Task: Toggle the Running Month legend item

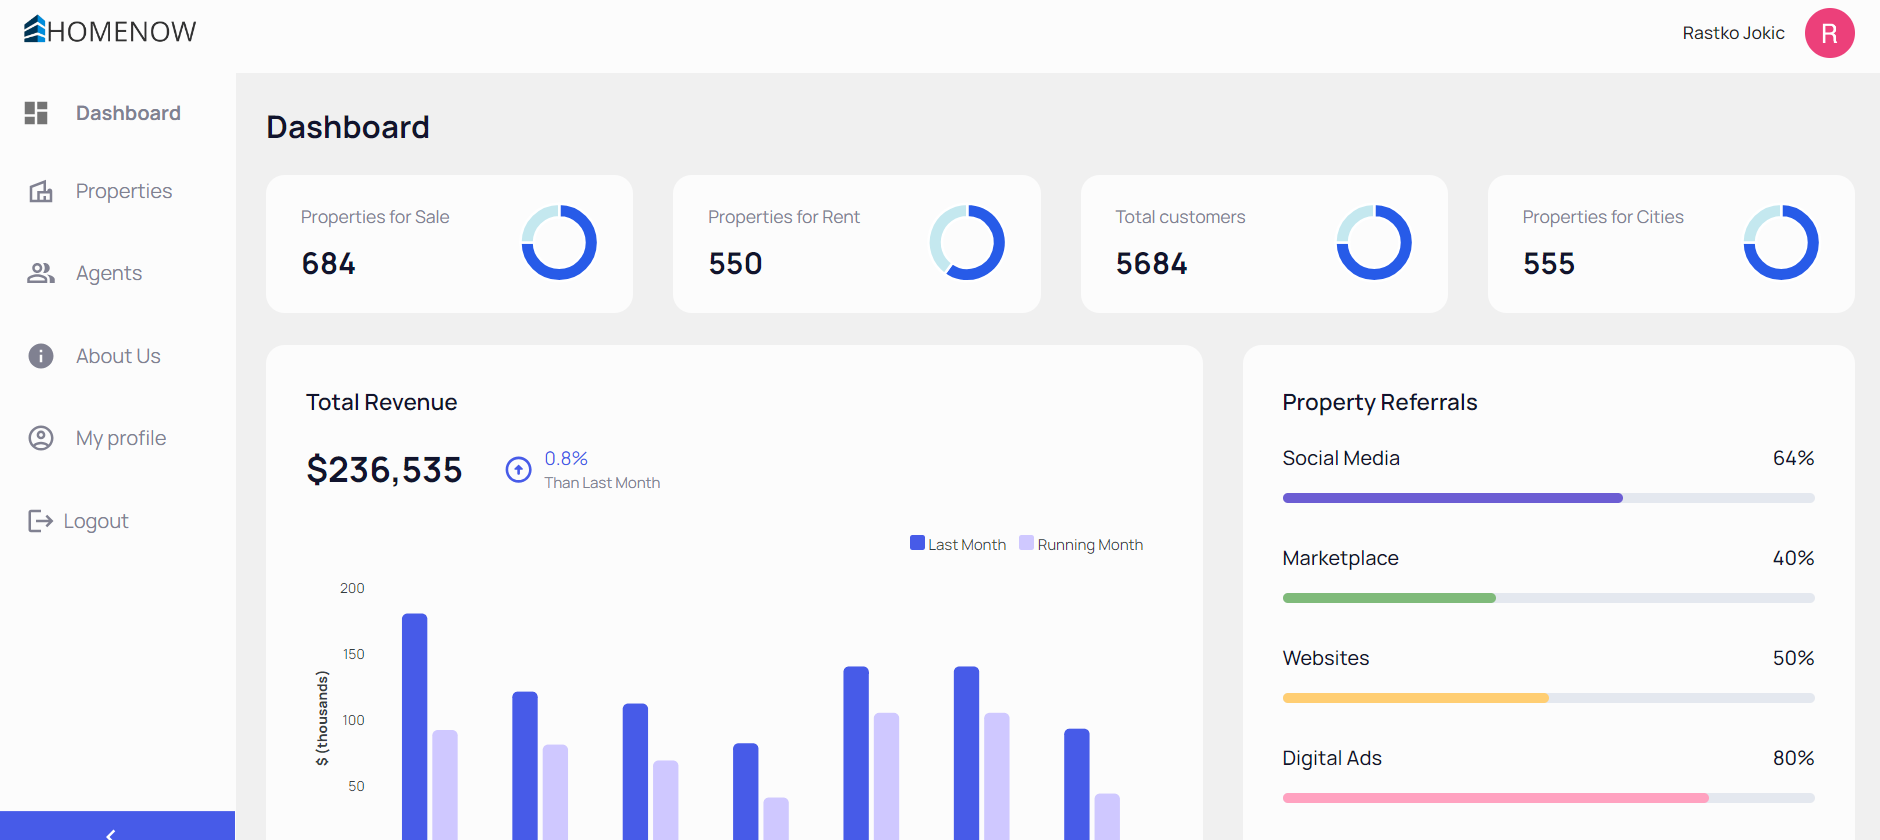Action: (x=1081, y=544)
